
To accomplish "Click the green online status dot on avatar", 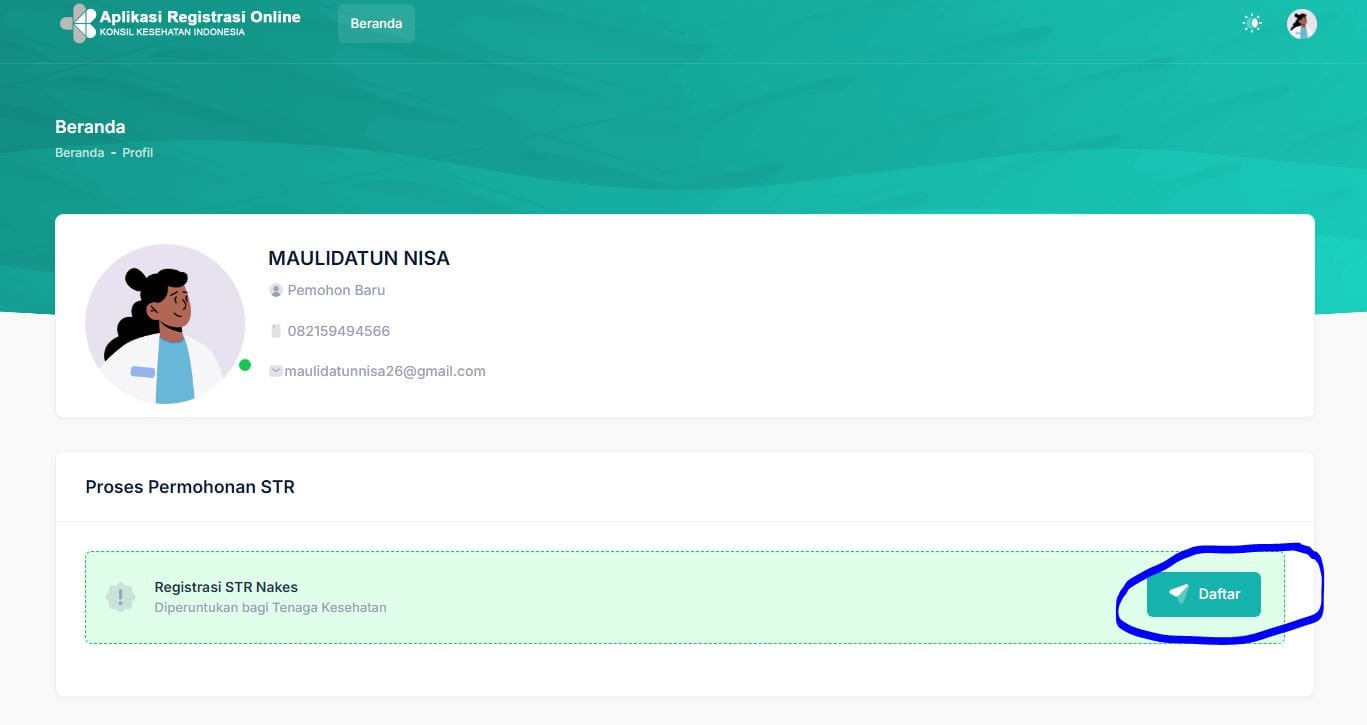I will pos(245,365).
